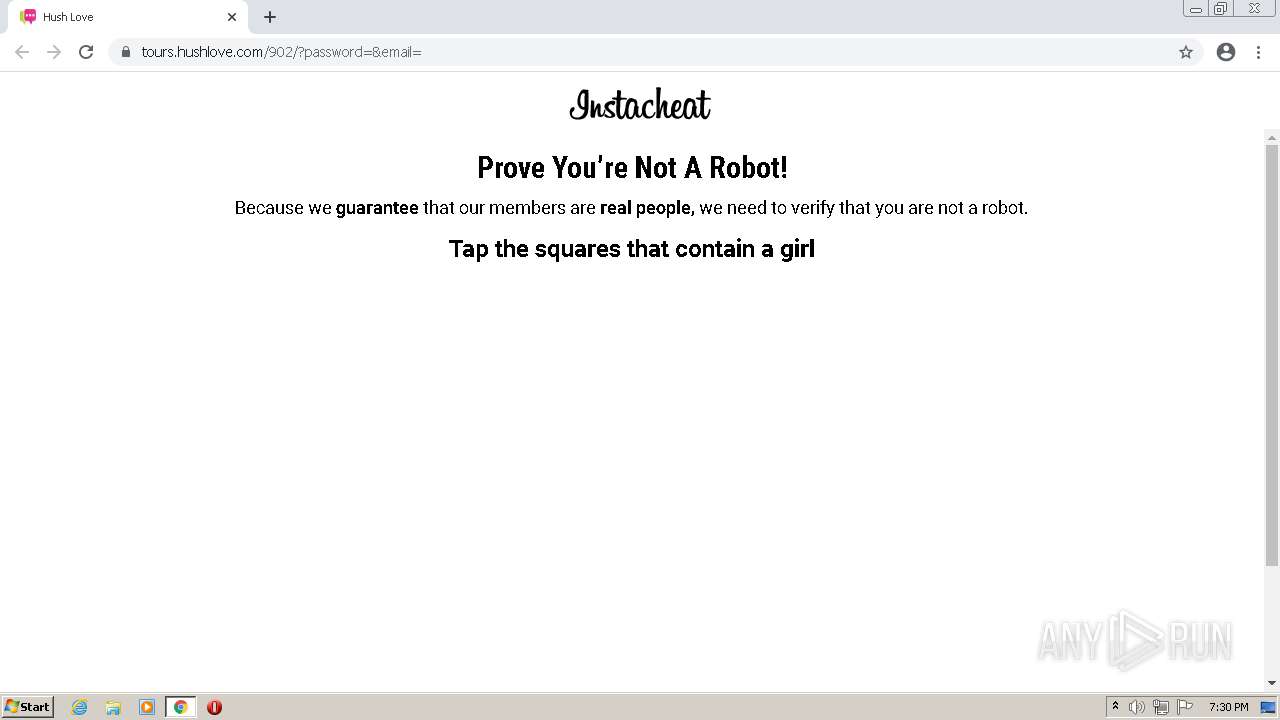
Task: Click Chrome icon in taskbar
Action: (180, 707)
